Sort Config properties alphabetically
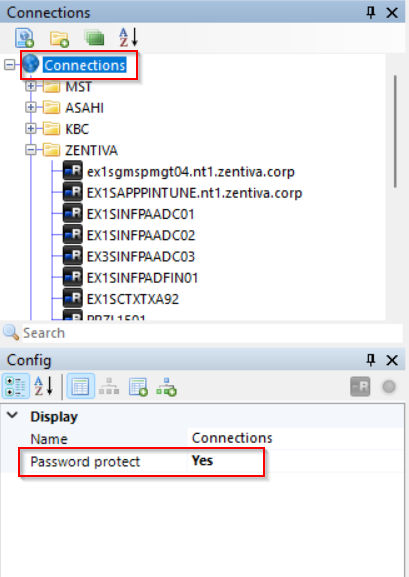The width and height of the screenshot is (409, 577). pyautogui.click(x=44, y=386)
